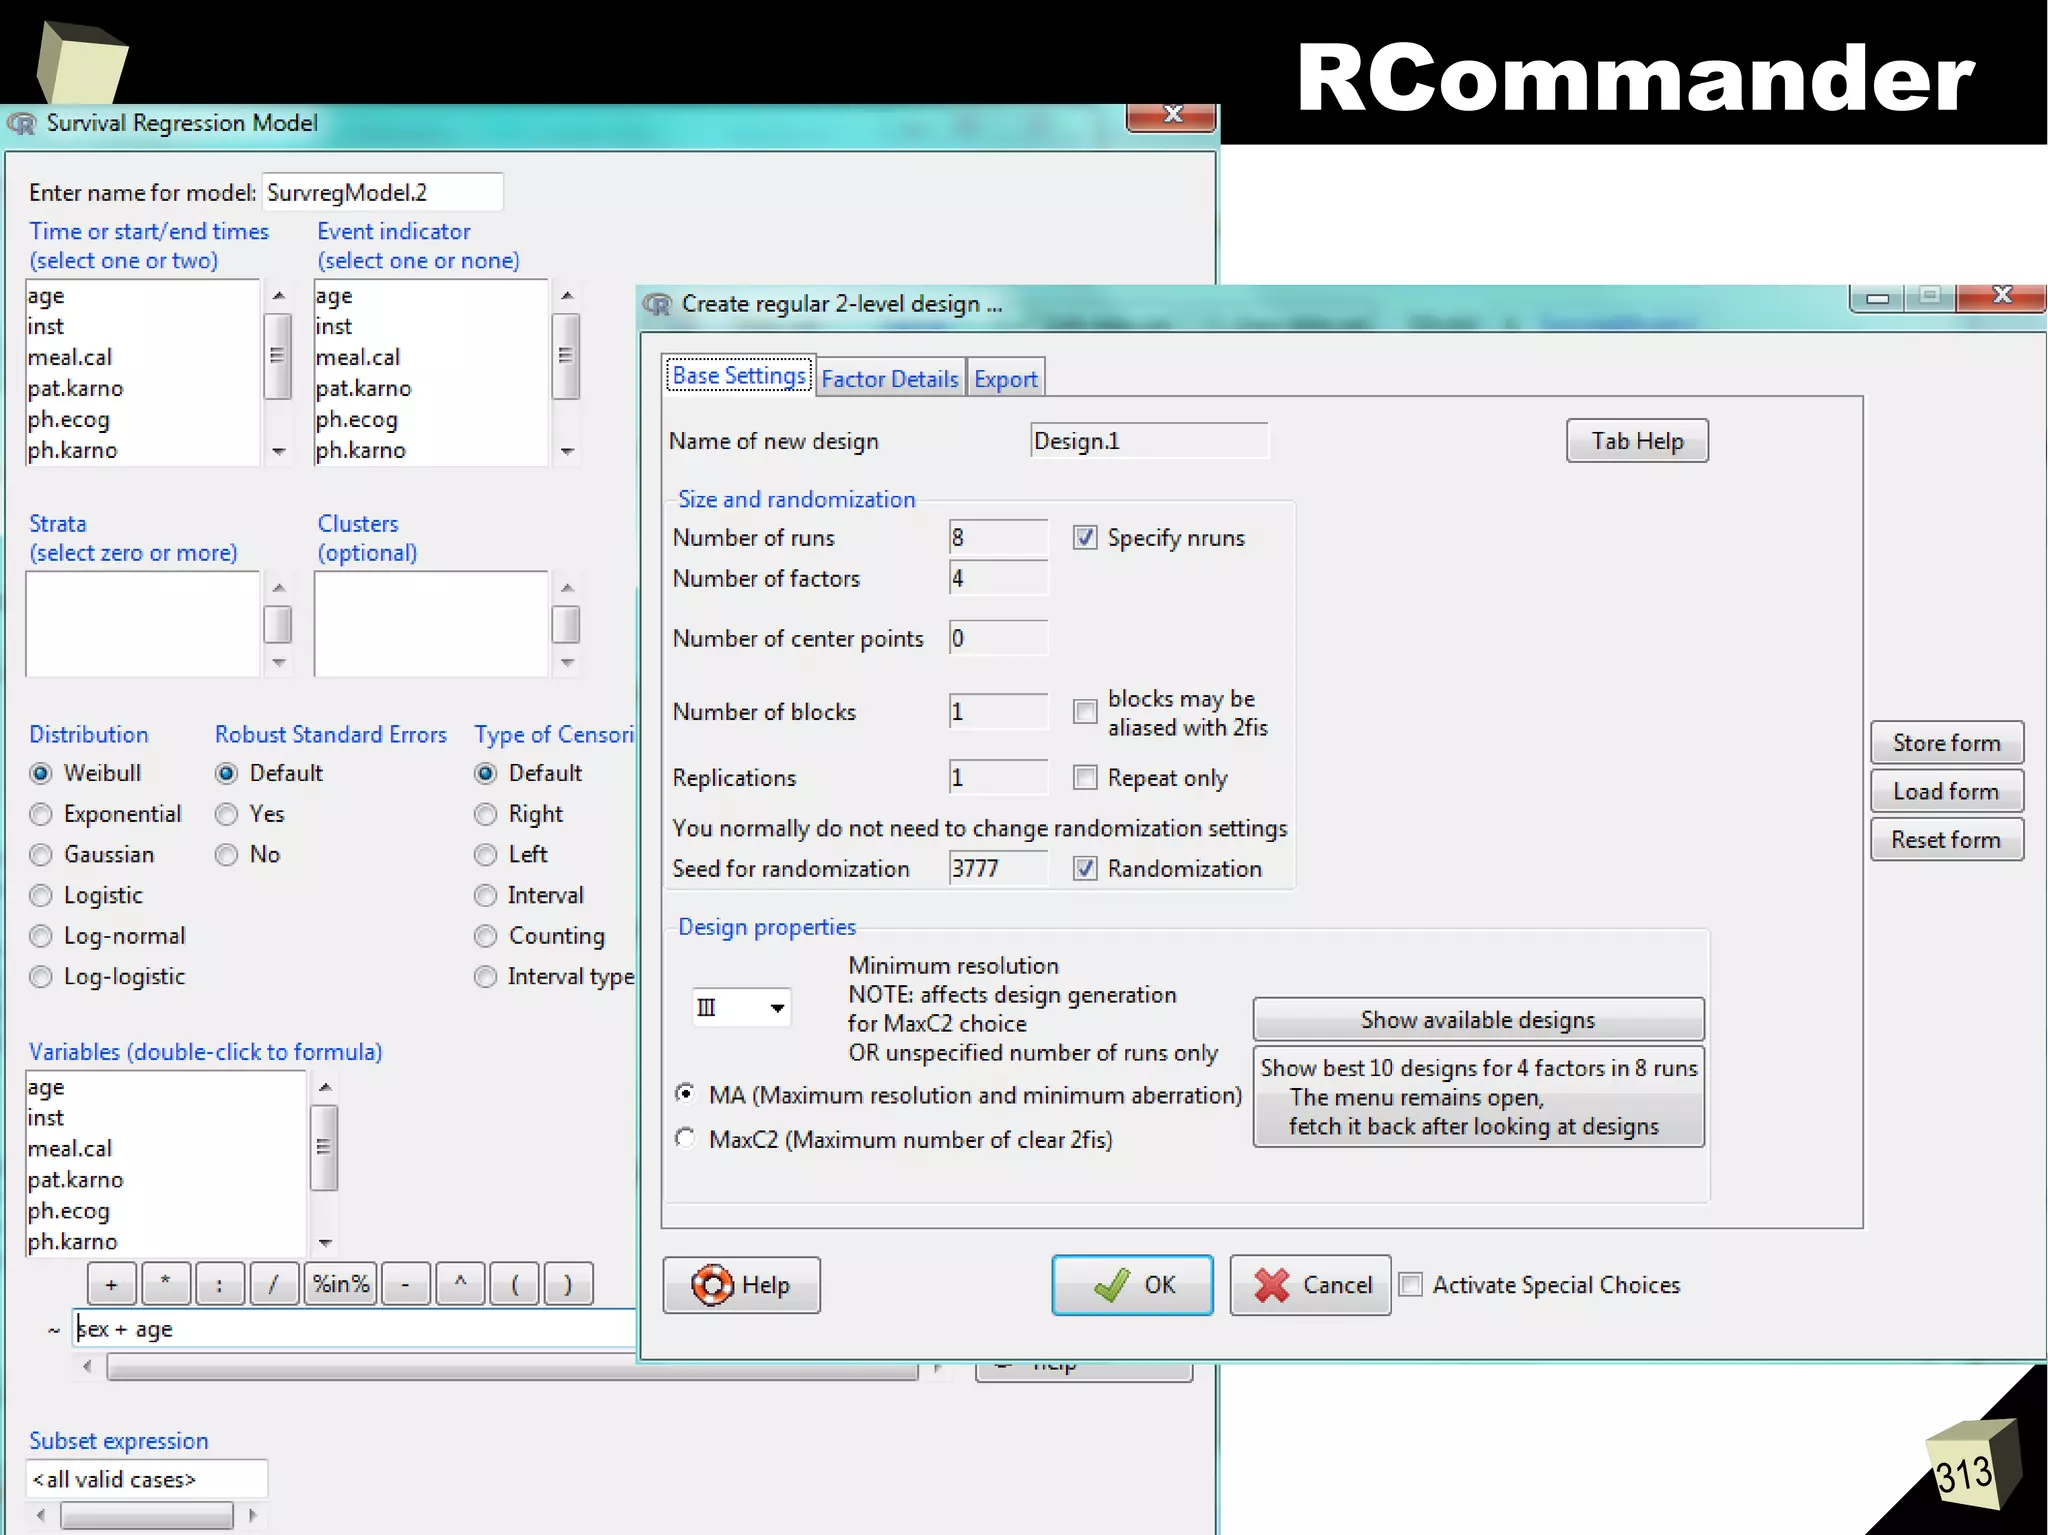Click the slash operator formula button
Screen dimensions: 2048x1535
click(273, 1284)
